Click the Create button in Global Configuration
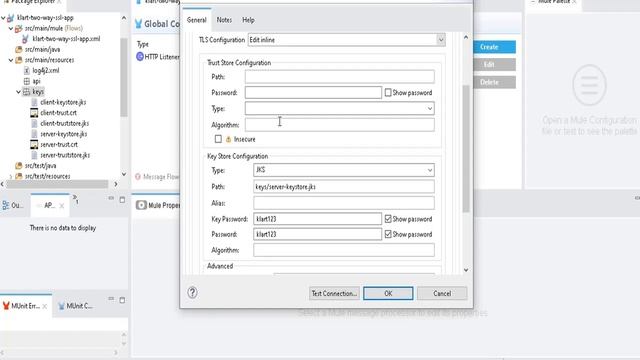Viewport: 640px width, 360px height. coord(494,47)
